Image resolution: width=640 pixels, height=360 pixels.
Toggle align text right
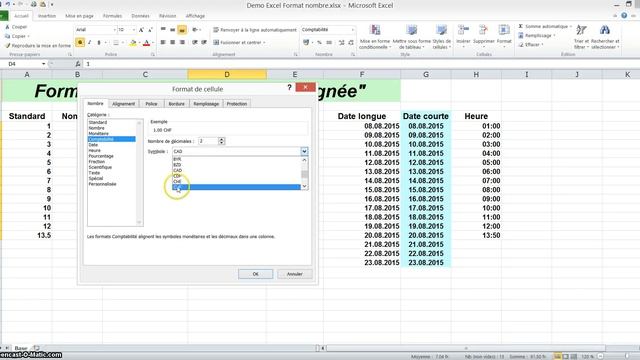point(182,42)
